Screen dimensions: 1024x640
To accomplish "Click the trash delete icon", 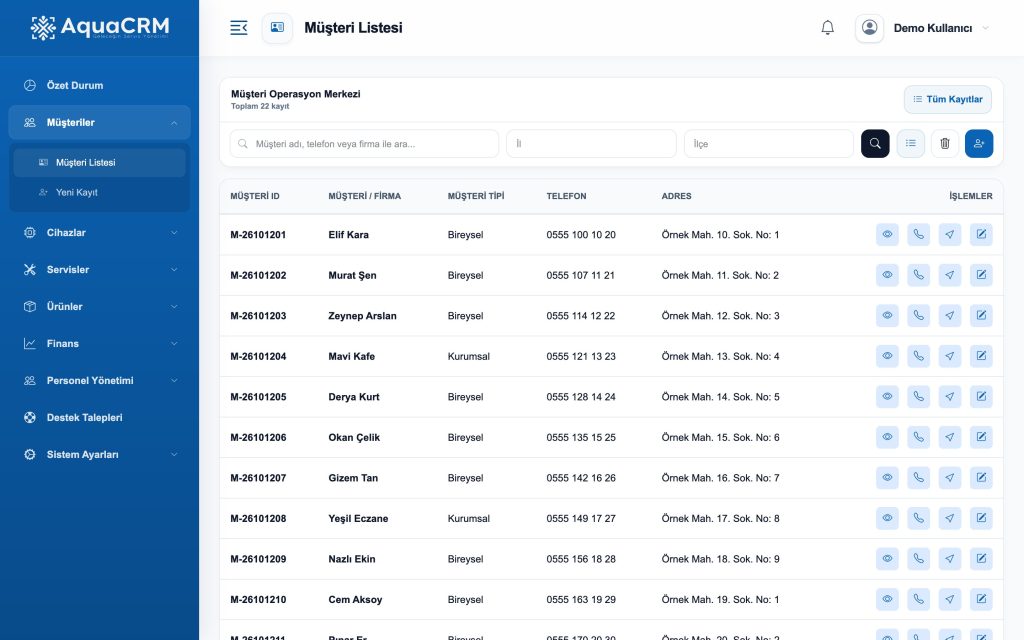I will 944,144.
